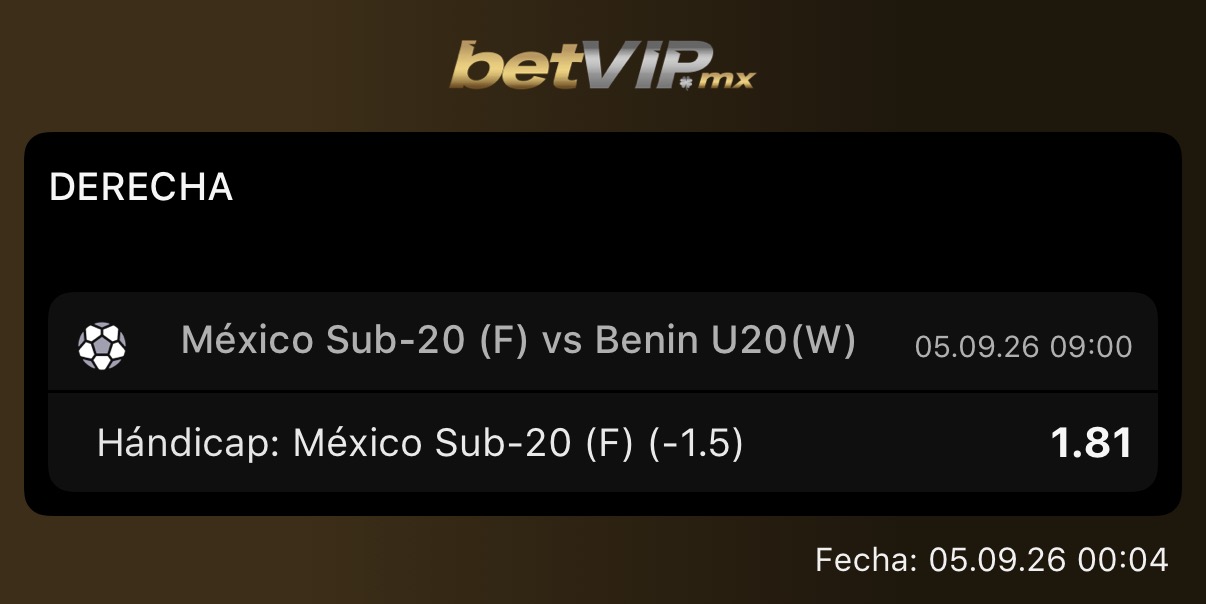The width and height of the screenshot is (1206, 604).
Task: Click the "Fecha:" label
Action: 867,559
